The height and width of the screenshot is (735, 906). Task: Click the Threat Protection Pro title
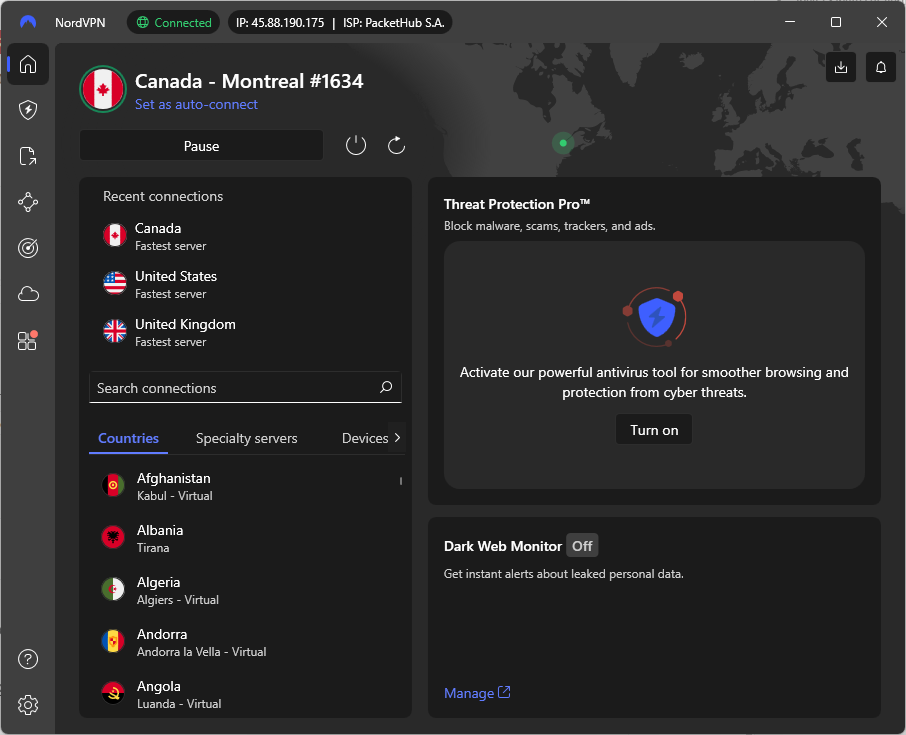pos(517,204)
